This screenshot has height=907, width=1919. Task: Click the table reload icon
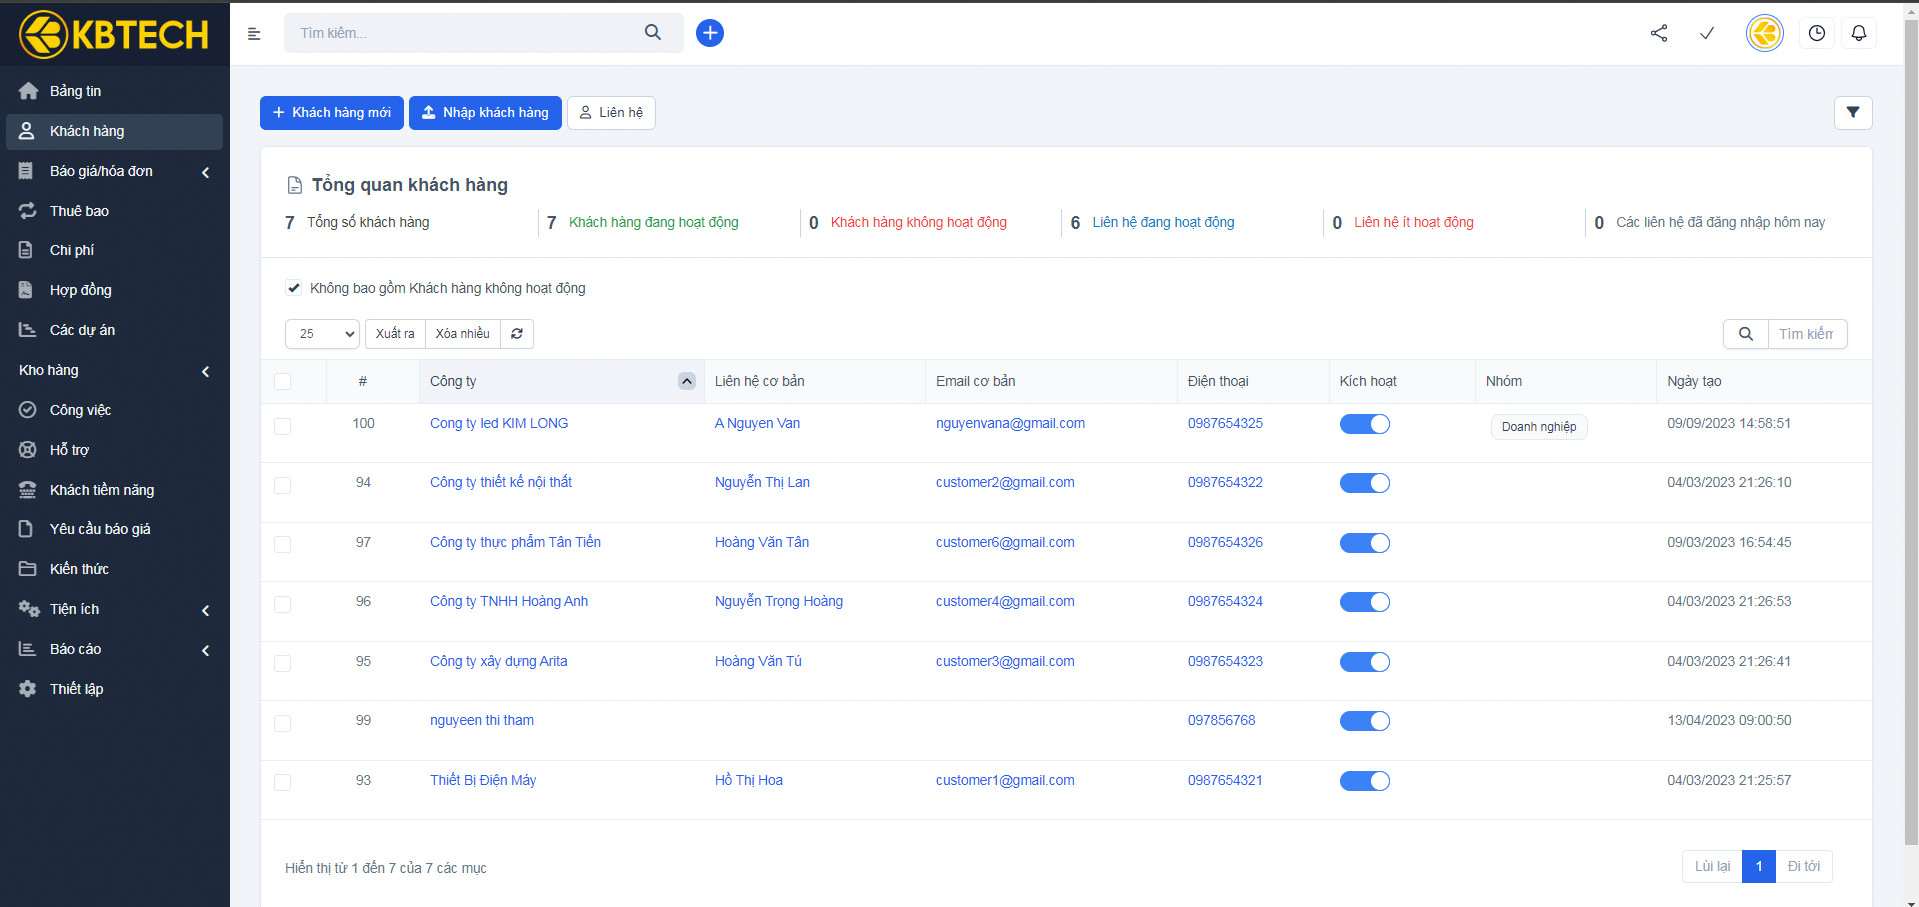[x=517, y=334]
